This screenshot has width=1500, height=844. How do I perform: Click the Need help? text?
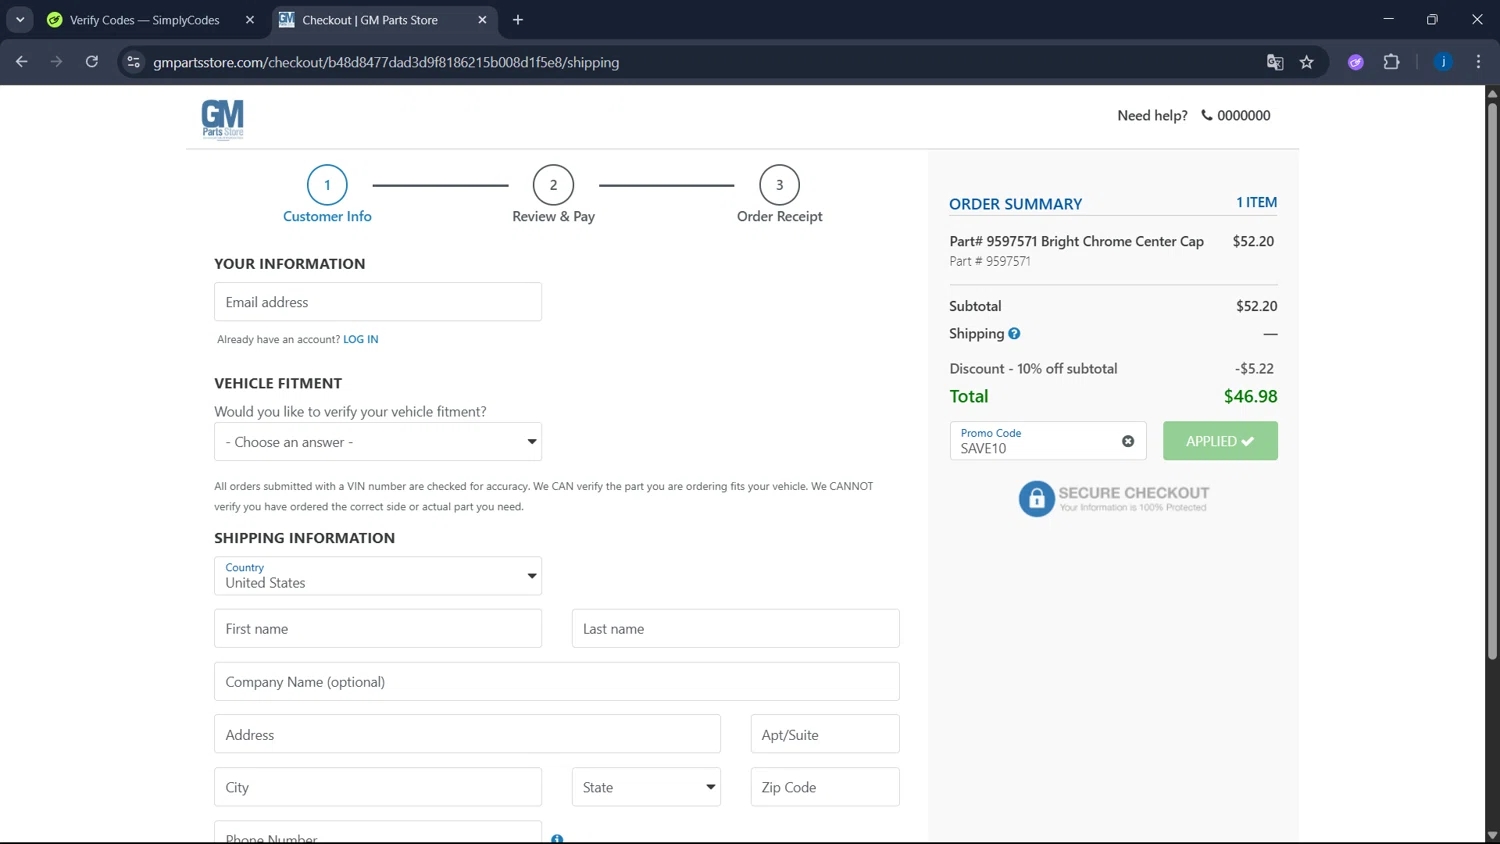pyautogui.click(x=1152, y=115)
